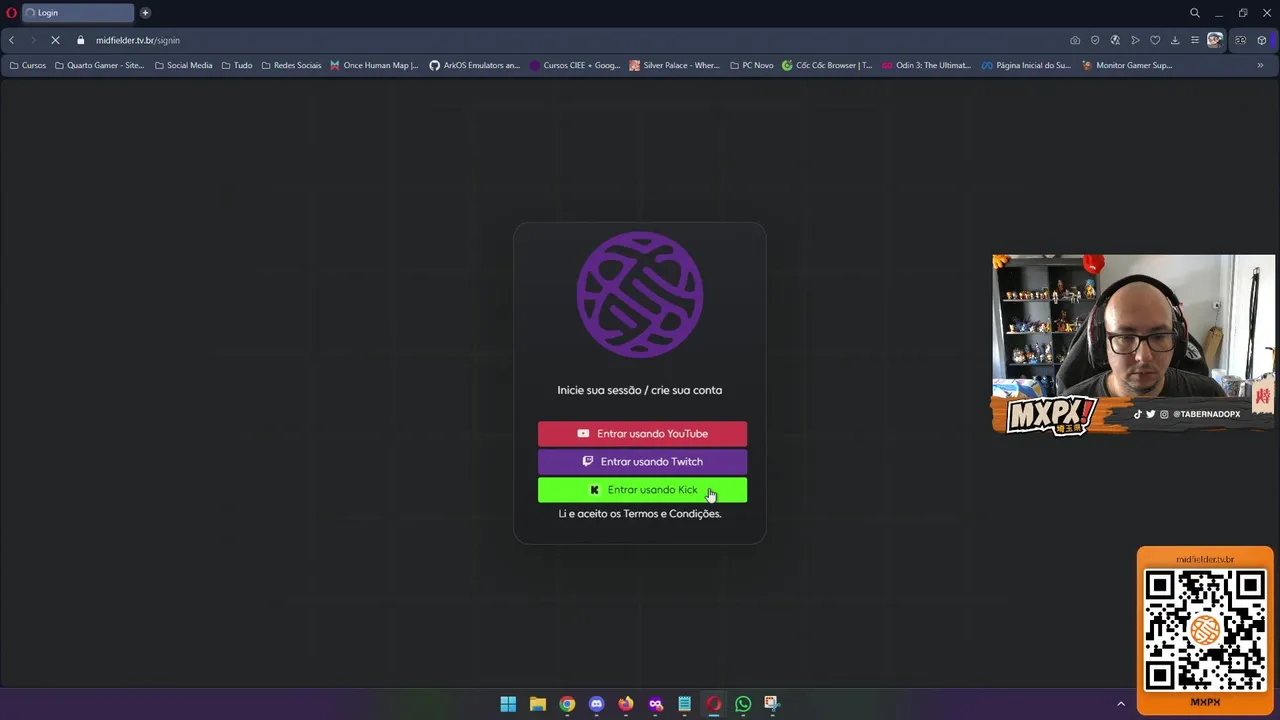Open the Termos e Condições link
This screenshot has width=1280, height=720.
click(x=672, y=513)
